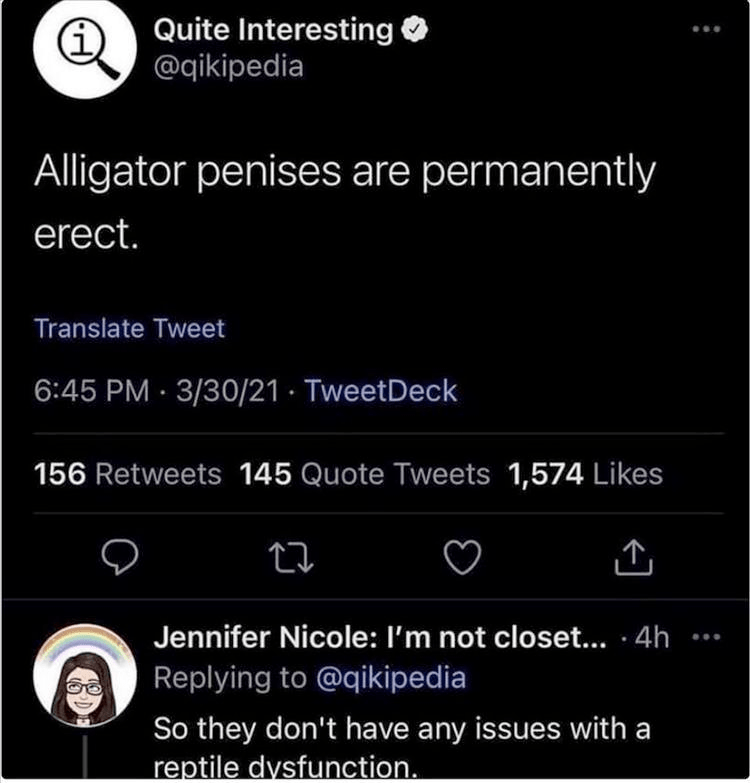Show the 1,574 Likes list
This screenshot has height=783, width=750.
pyautogui.click(x=585, y=473)
